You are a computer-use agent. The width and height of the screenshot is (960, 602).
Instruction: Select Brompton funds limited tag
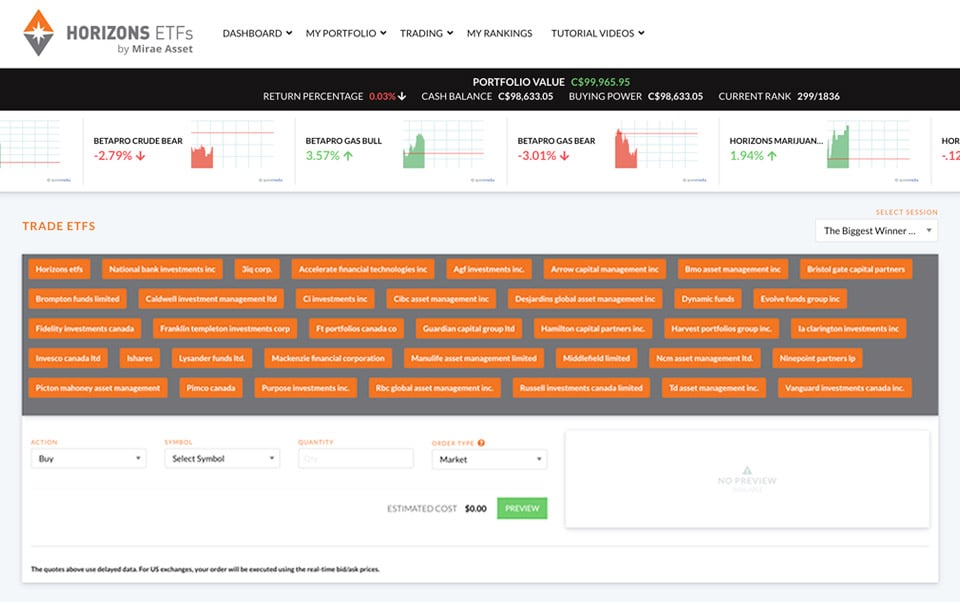click(77, 299)
